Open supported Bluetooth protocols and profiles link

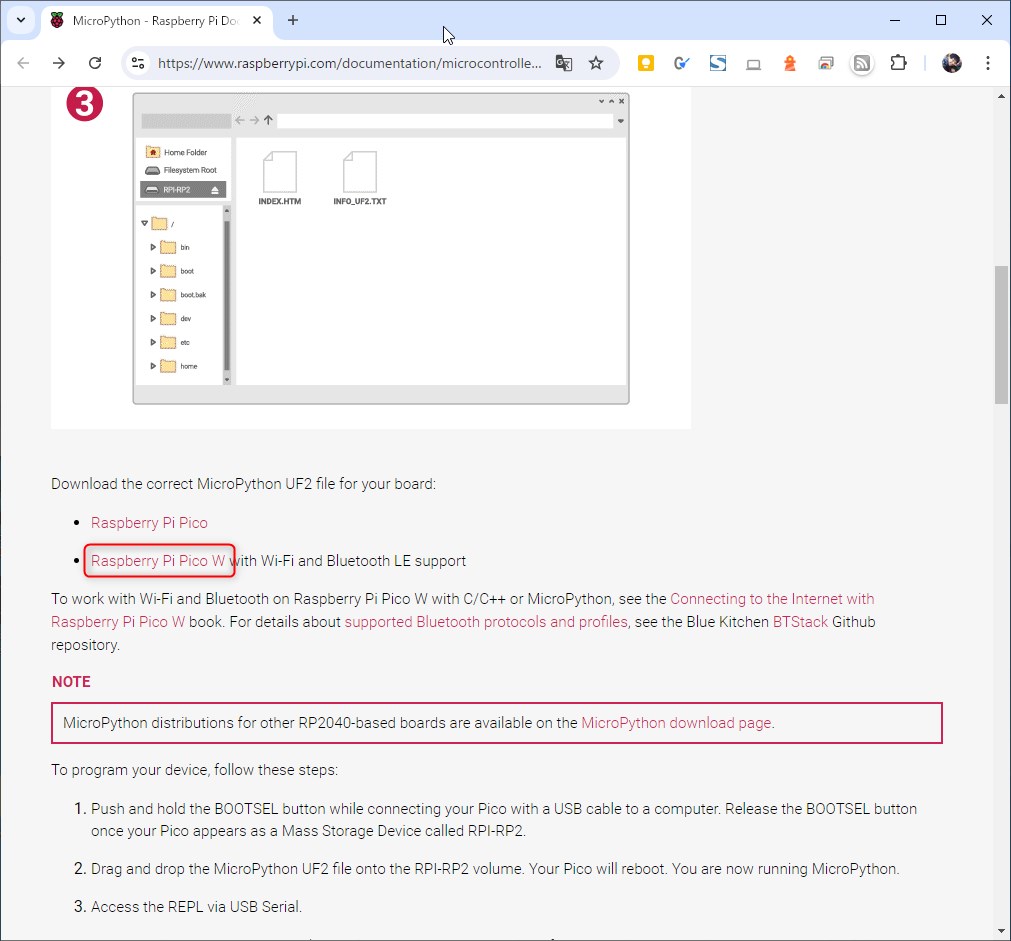[x=486, y=622]
